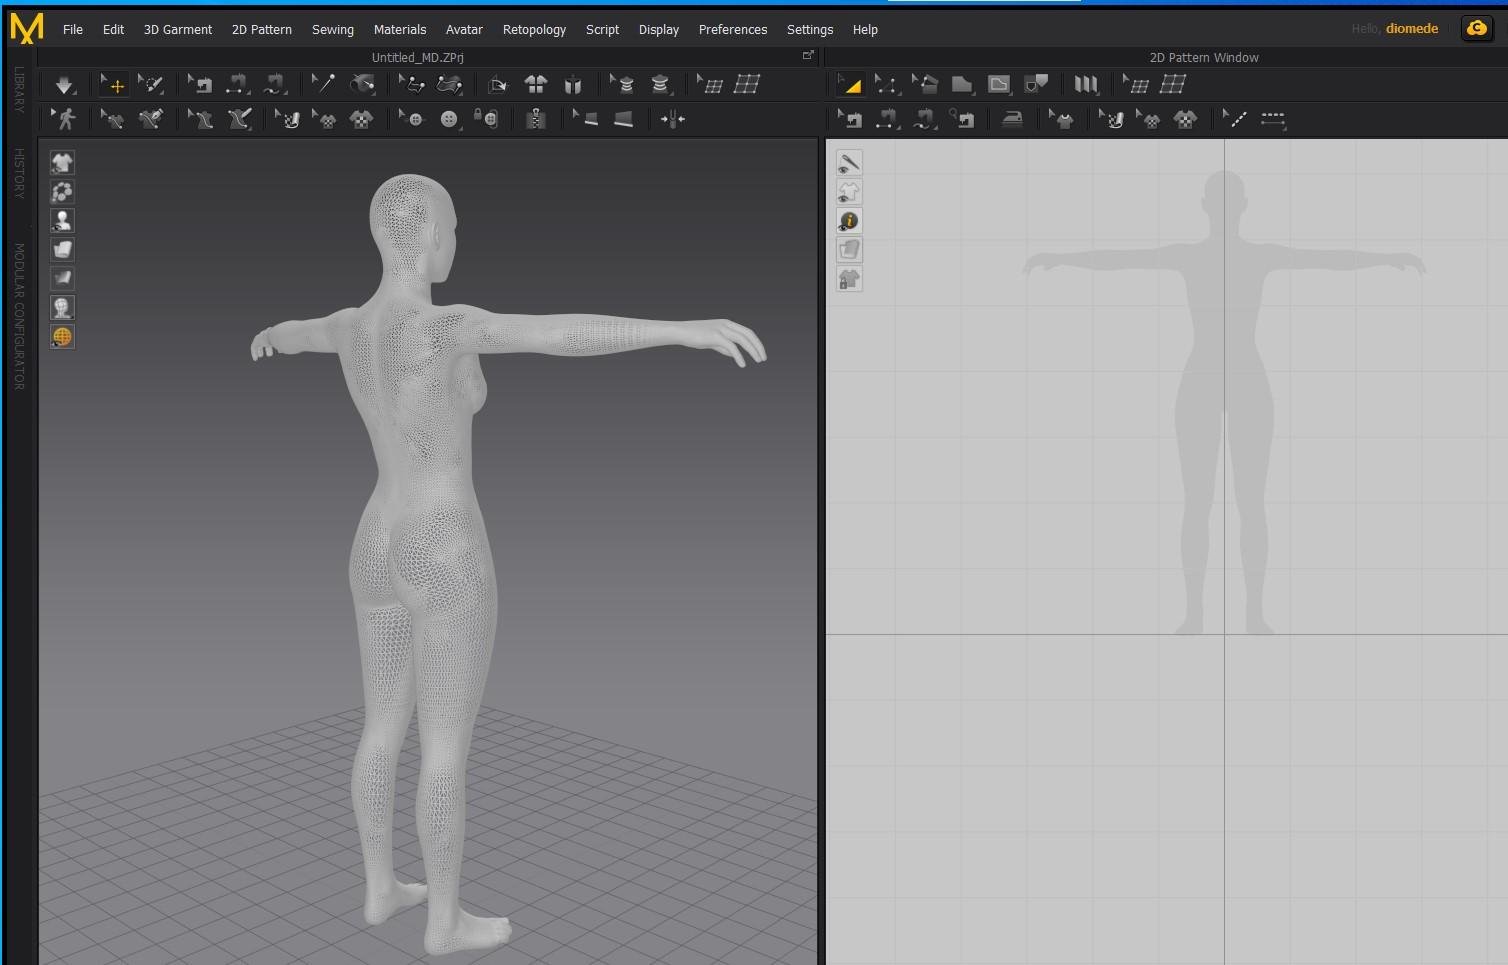This screenshot has width=1508, height=965.
Task: Expand the Modular Configurator panel
Action: pos(18,316)
